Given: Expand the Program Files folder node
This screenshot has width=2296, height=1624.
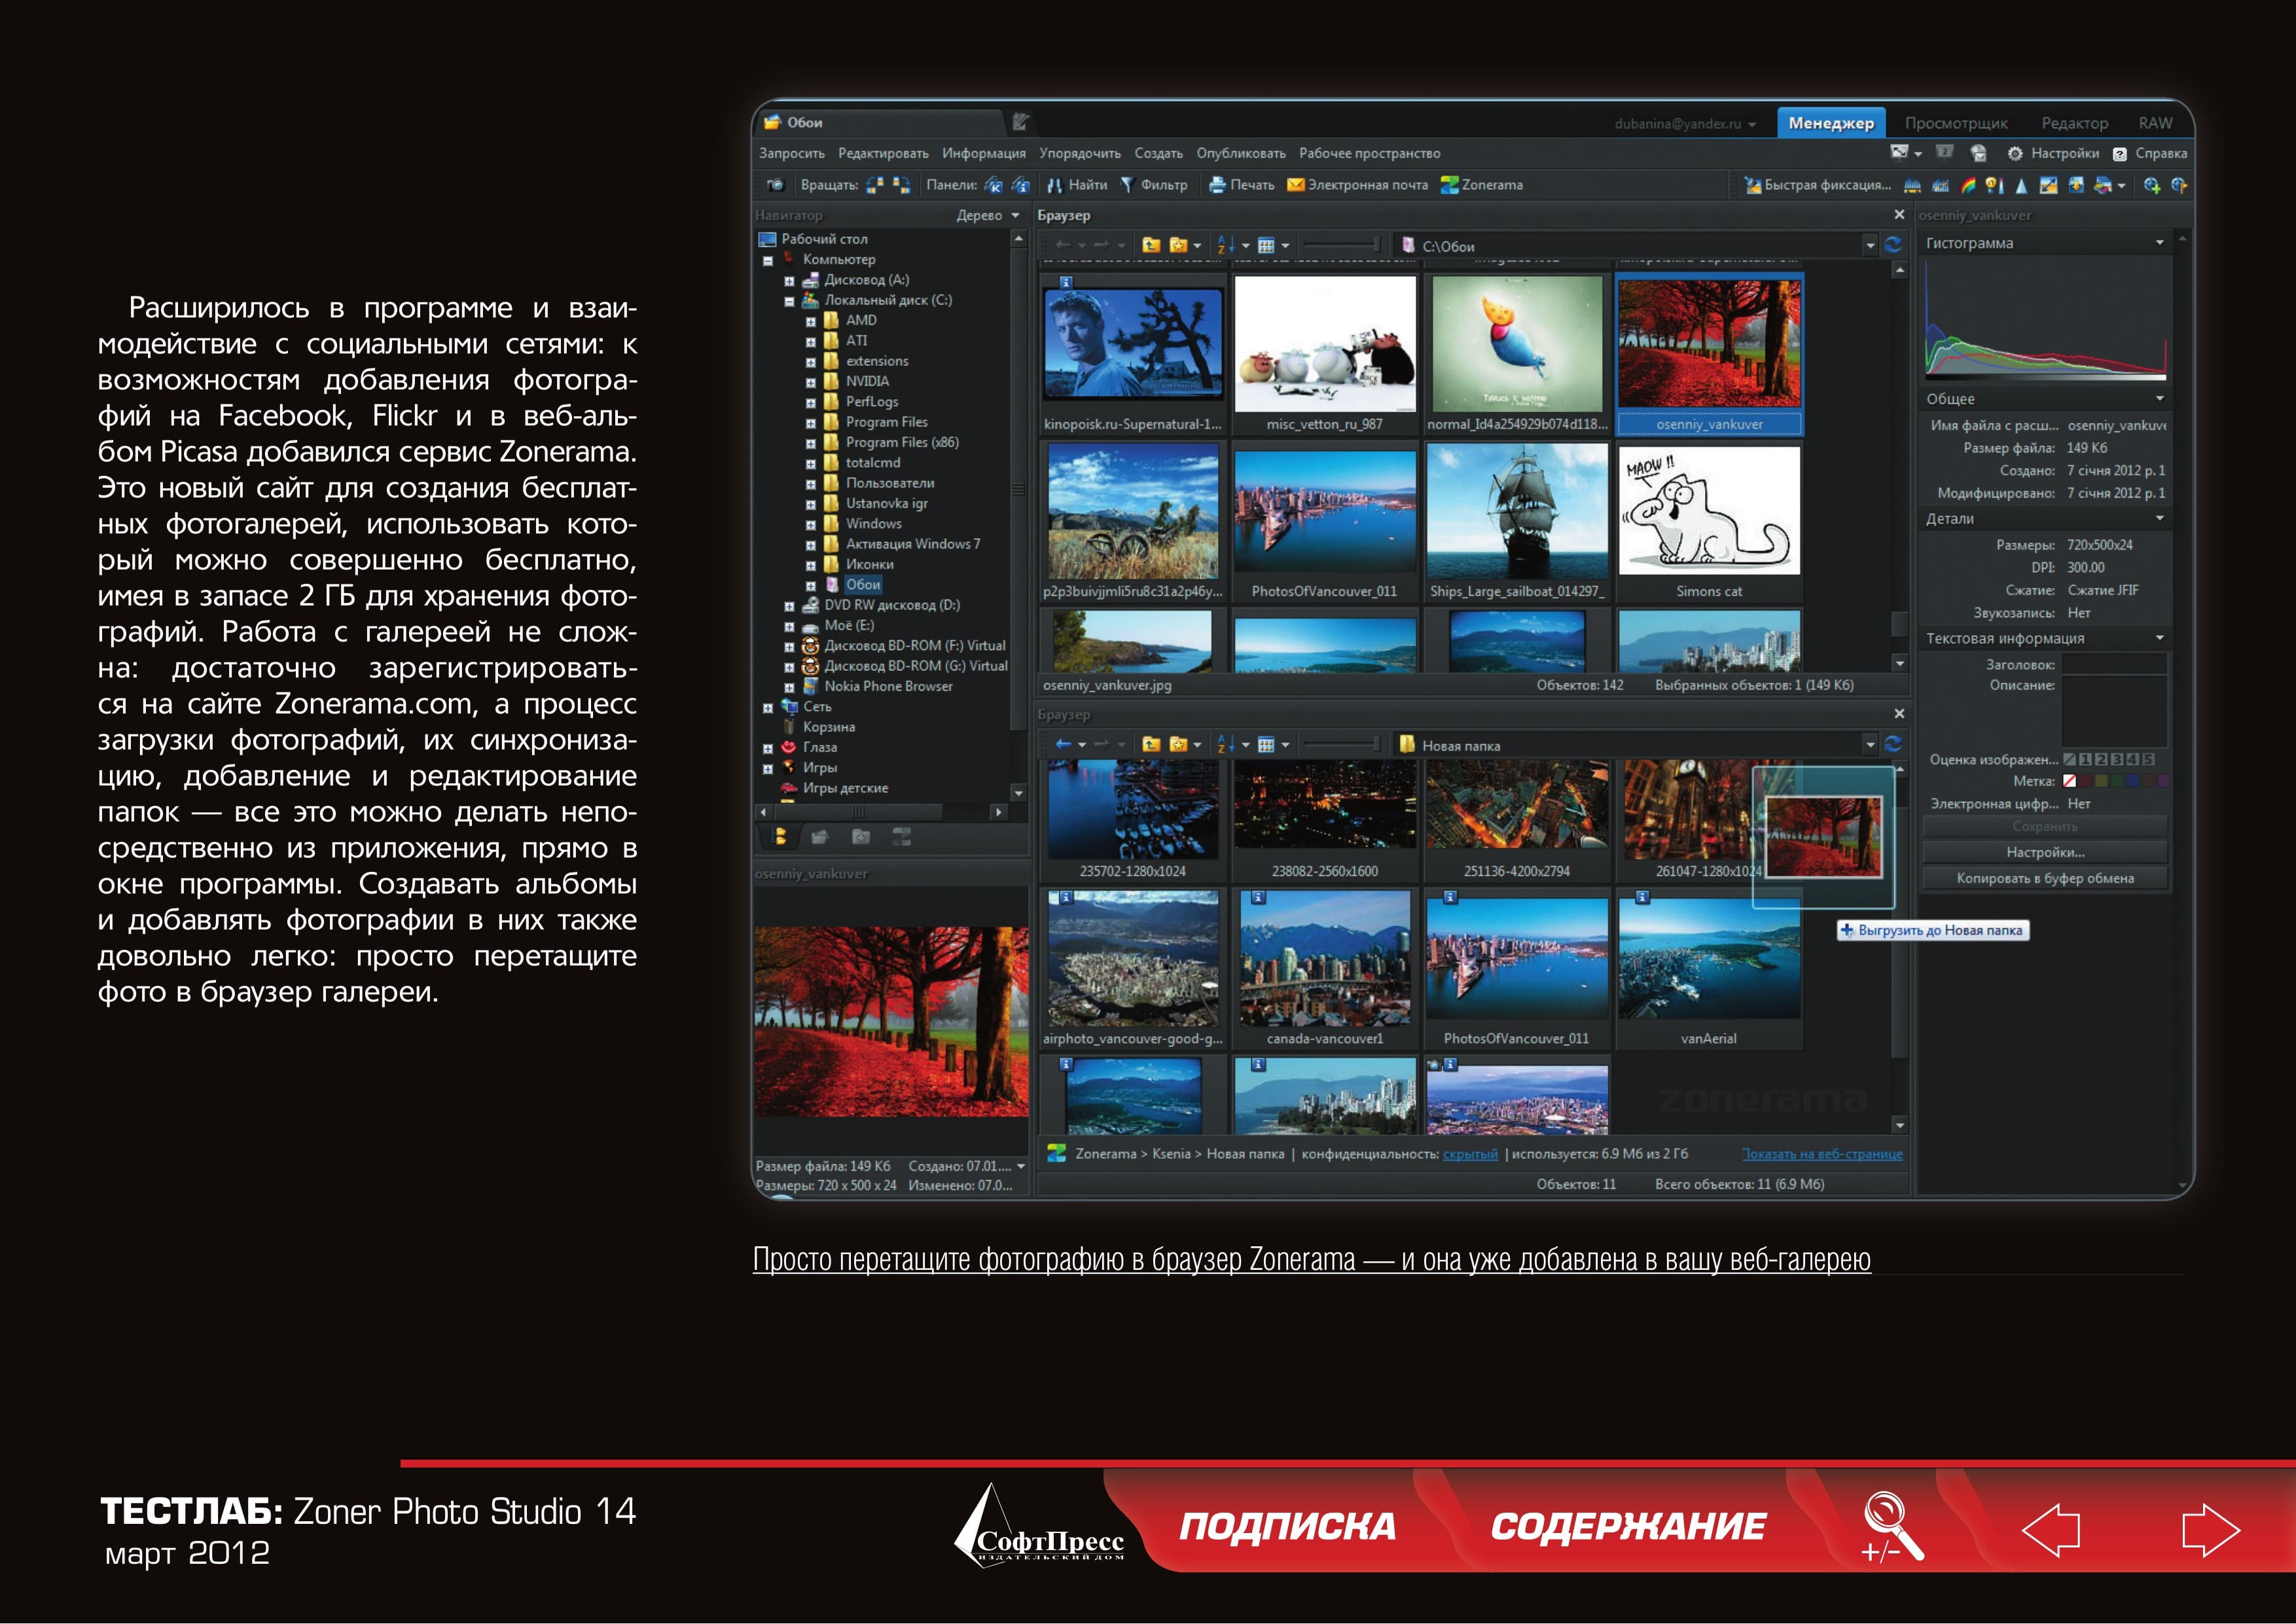Looking at the screenshot, I should pyautogui.click(x=811, y=423).
